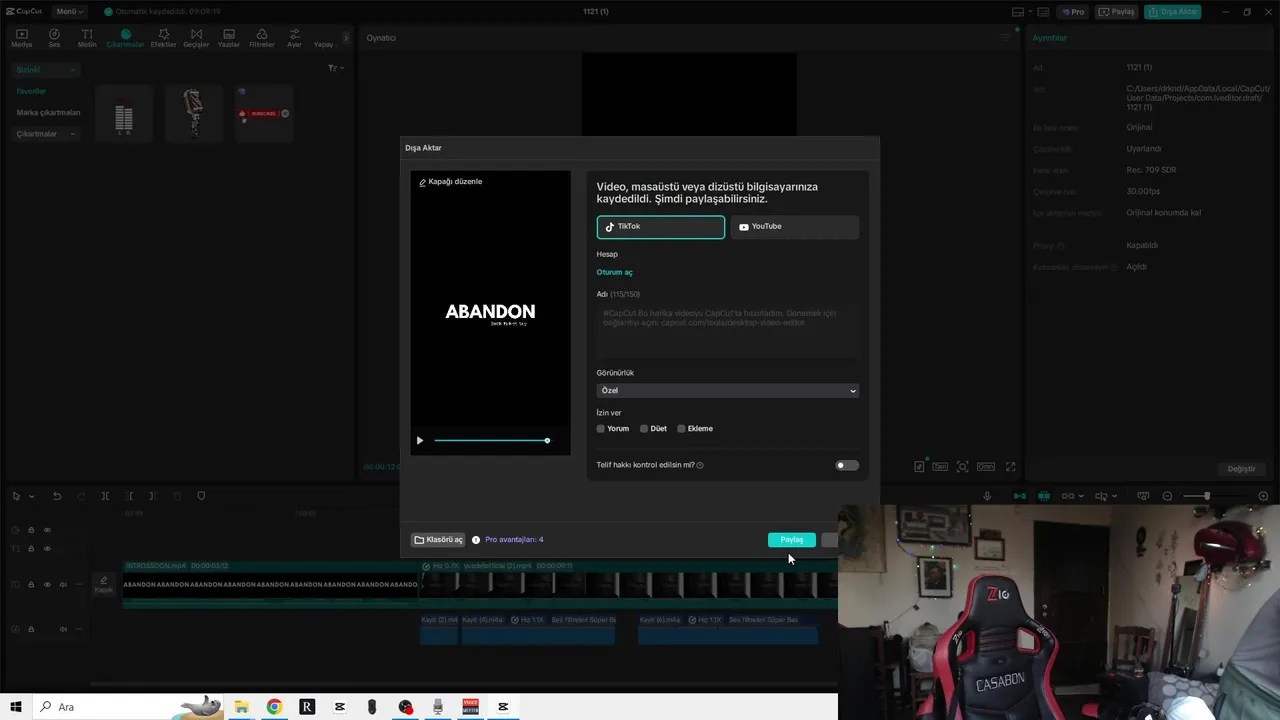Show more toolbar tabs with right arrow
This screenshot has width=1280, height=720.
(346, 38)
